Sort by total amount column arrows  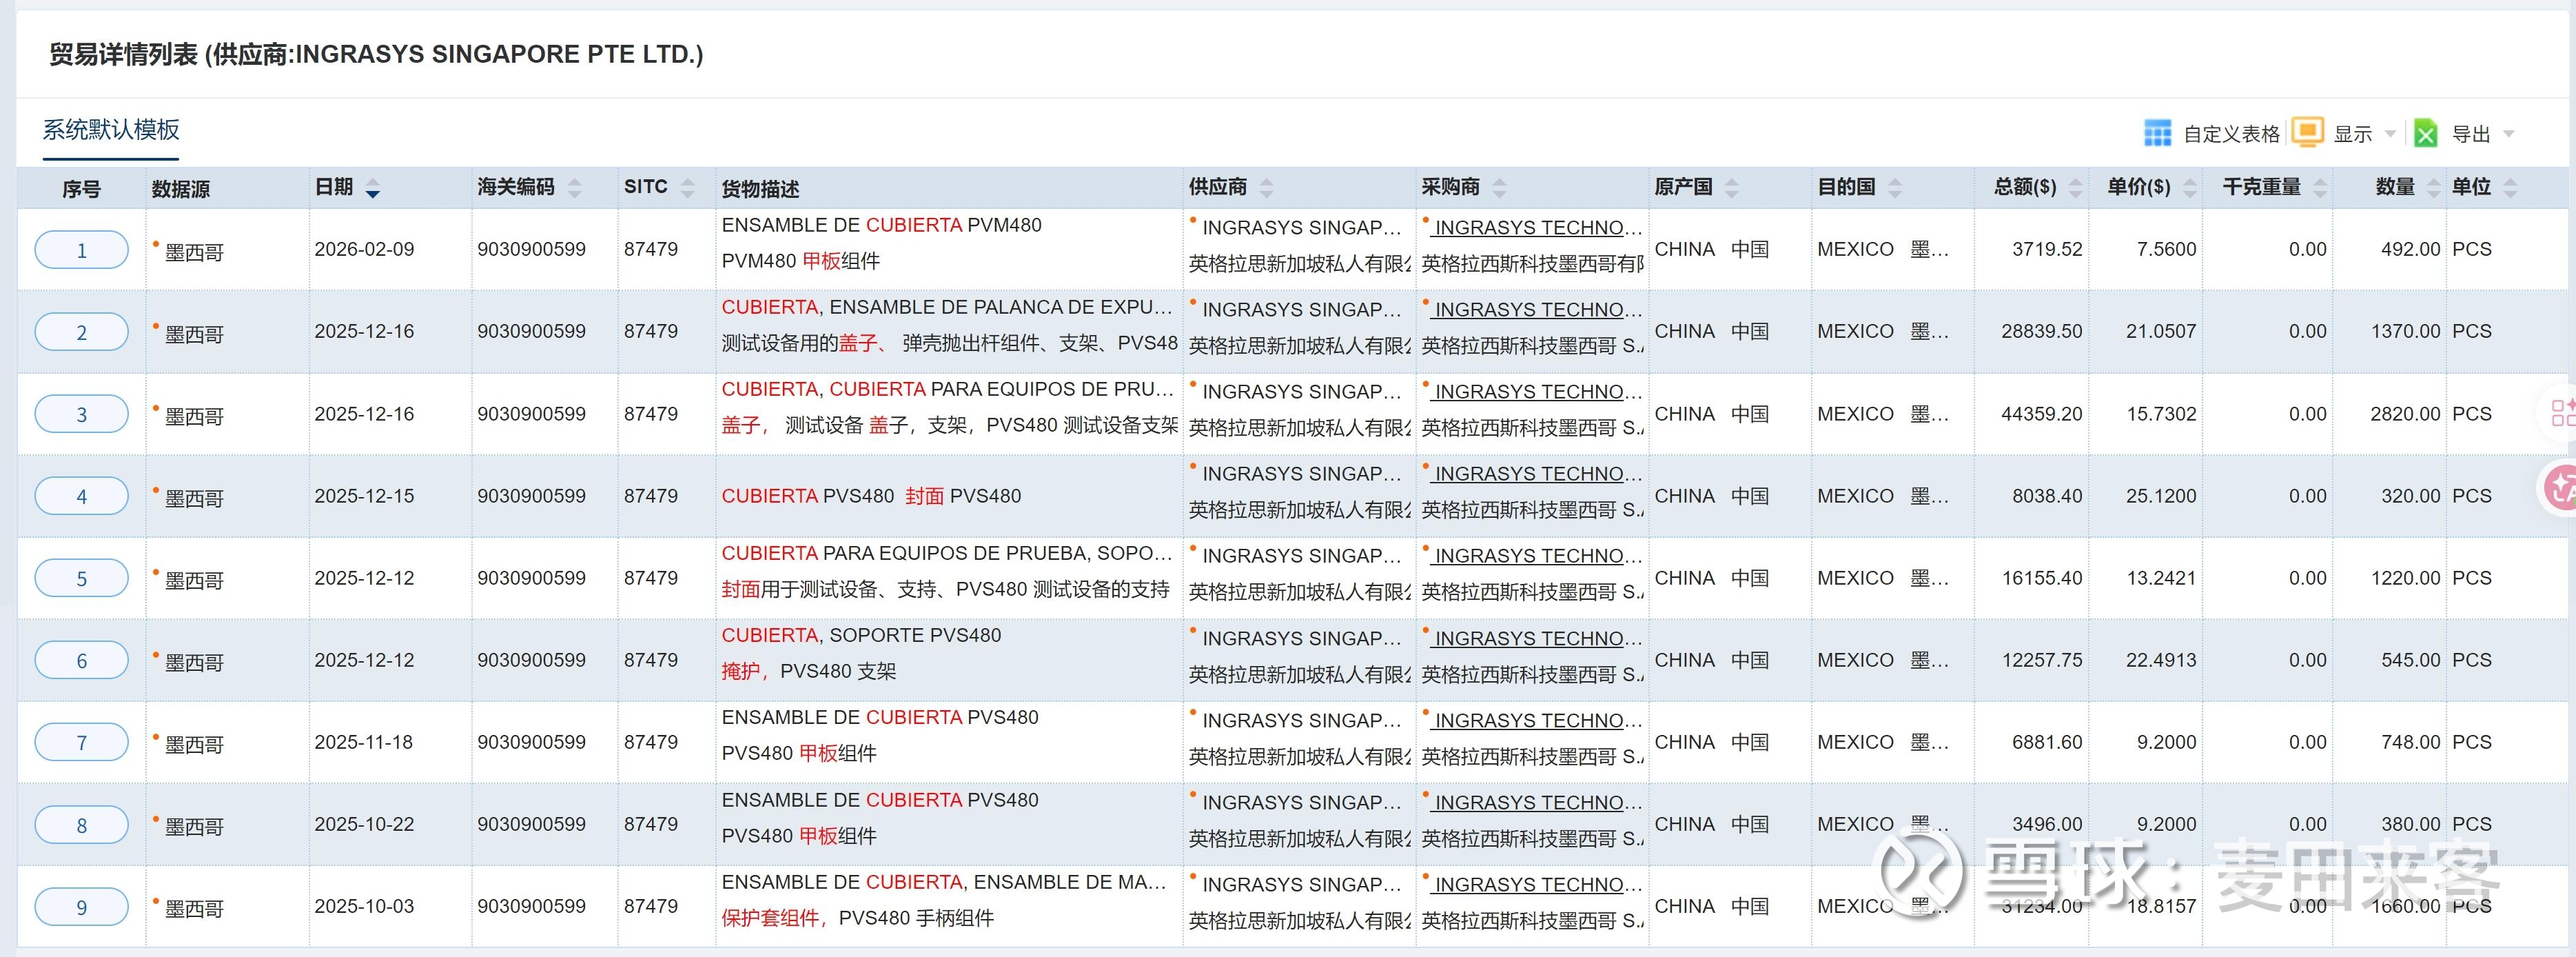2075,188
